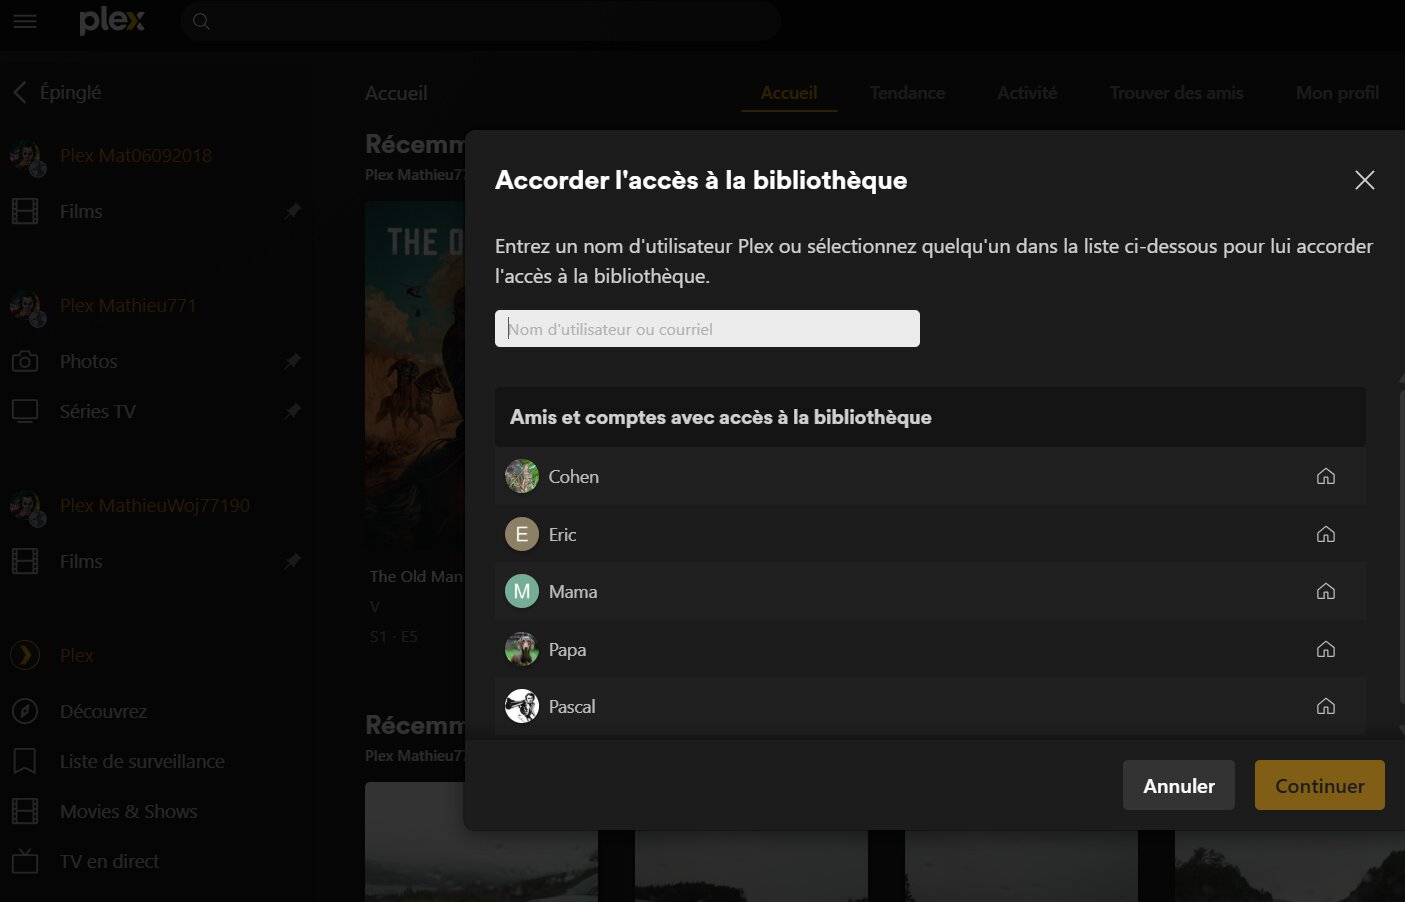The width and height of the screenshot is (1405, 902).
Task: Click the home icon in Mama's row
Action: pyautogui.click(x=1326, y=591)
